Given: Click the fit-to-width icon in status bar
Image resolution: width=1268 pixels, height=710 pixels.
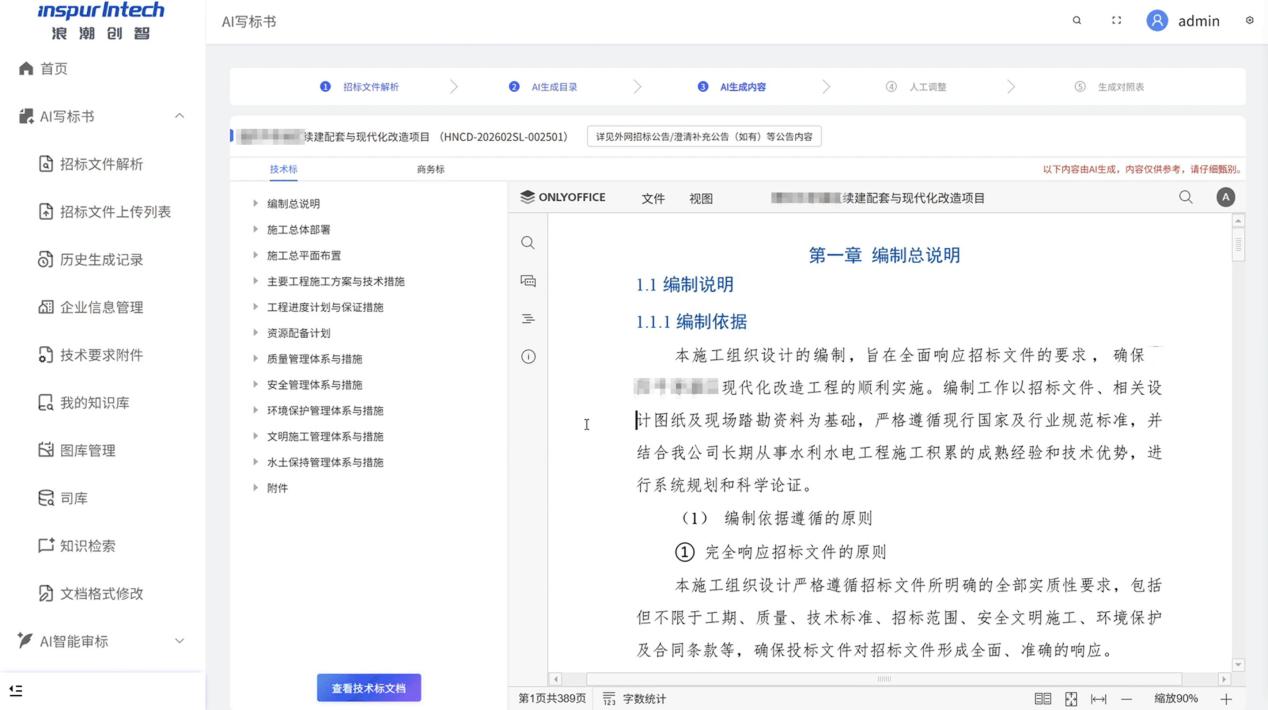Looking at the screenshot, I should click(x=1098, y=699).
